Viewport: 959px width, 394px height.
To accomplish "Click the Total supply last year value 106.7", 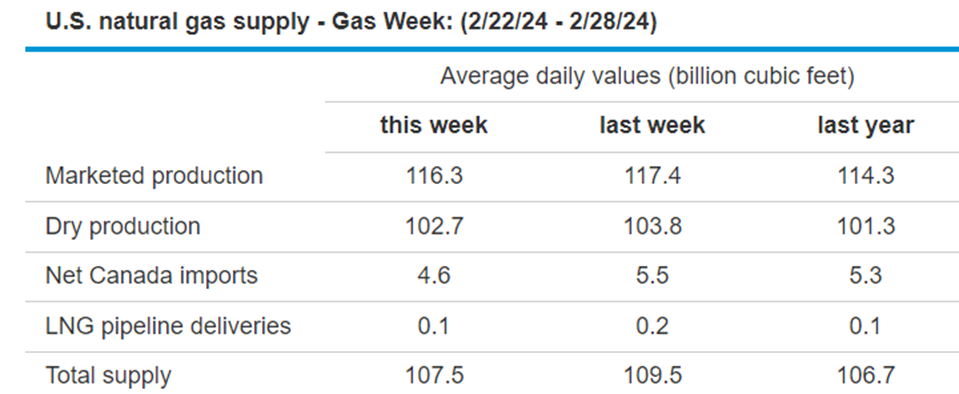I will (866, 376).
